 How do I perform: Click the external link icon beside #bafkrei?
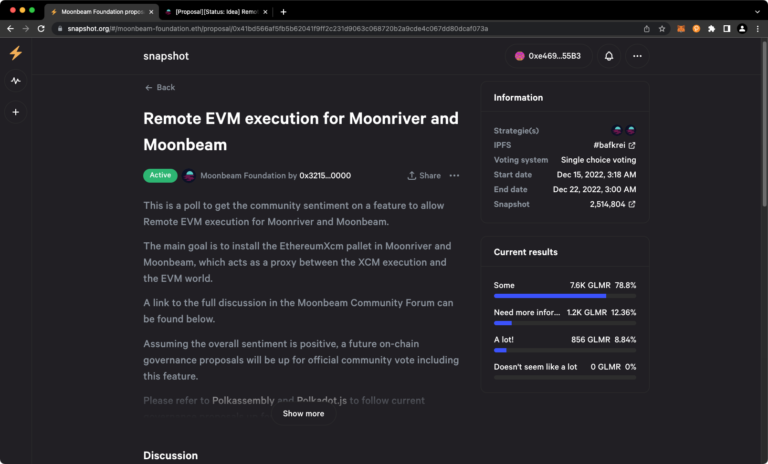[x=632, y=146]
